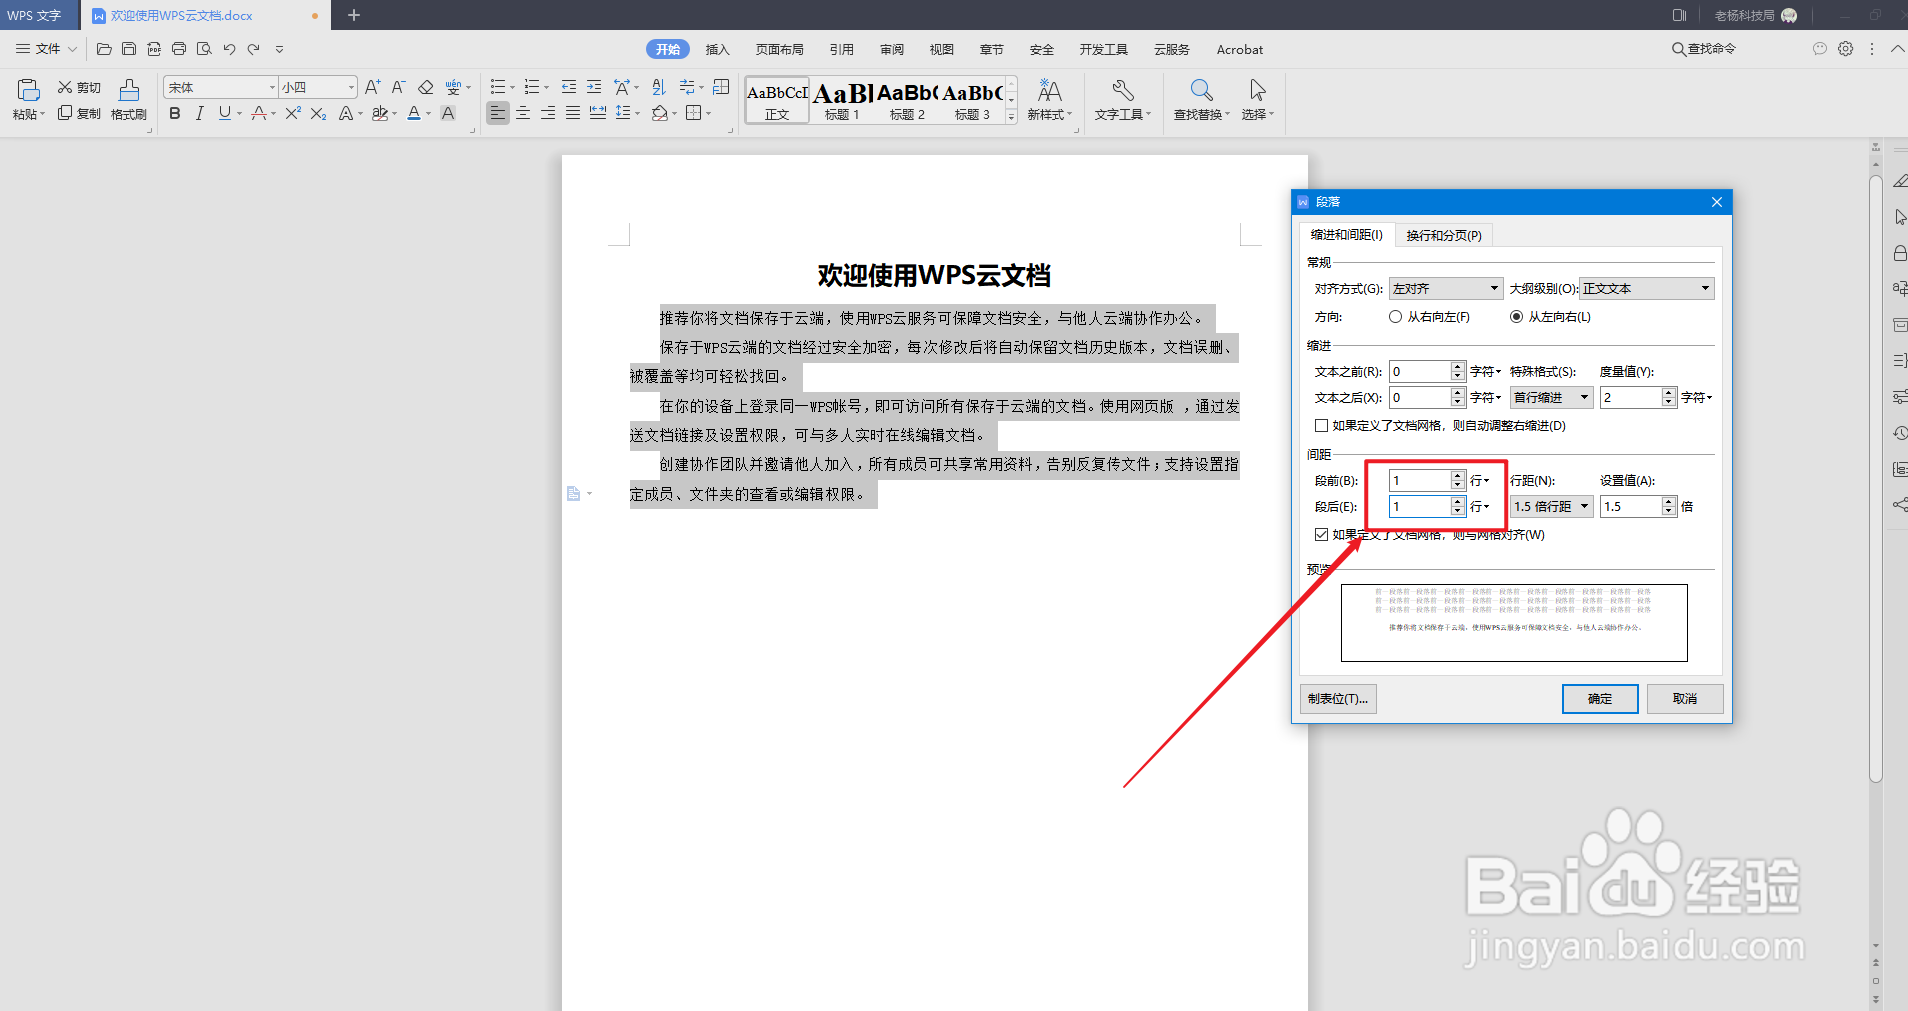Toggle character shading A button

pos(448,114)
